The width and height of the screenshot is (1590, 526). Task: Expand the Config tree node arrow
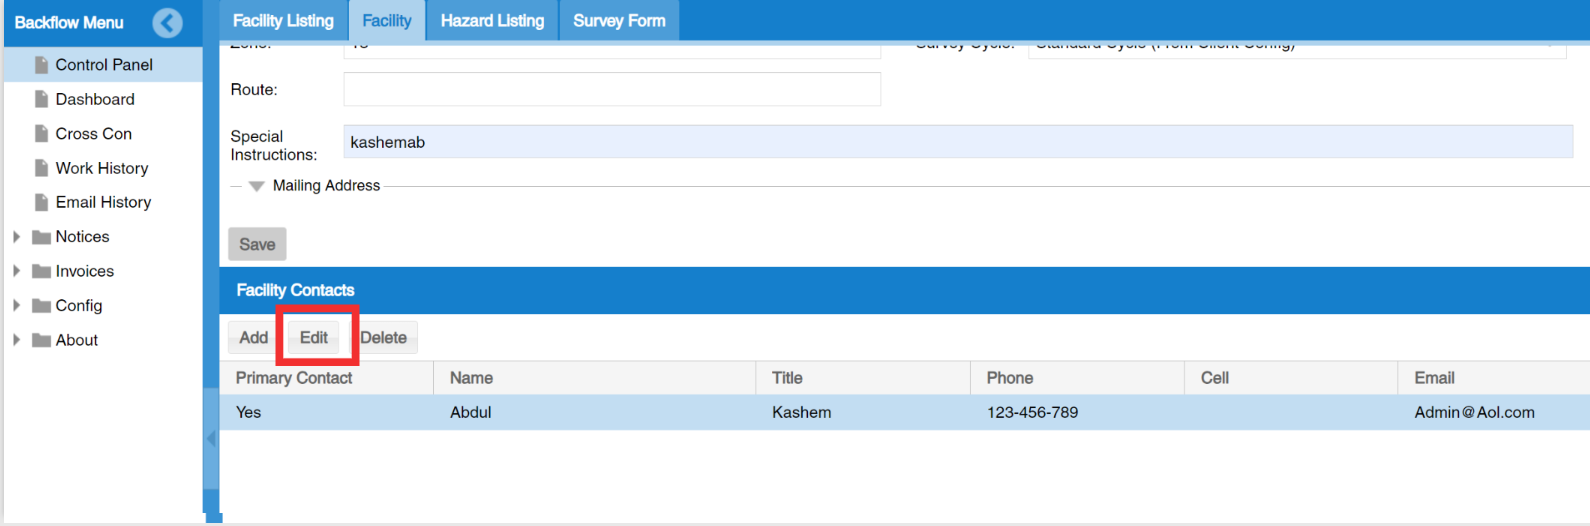pyautogui.click(x=16, y=306)
